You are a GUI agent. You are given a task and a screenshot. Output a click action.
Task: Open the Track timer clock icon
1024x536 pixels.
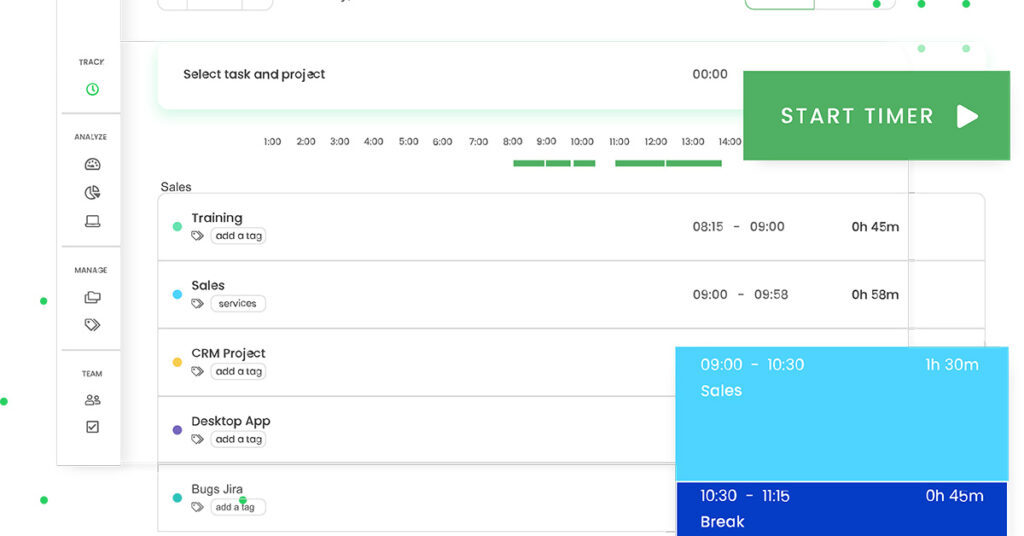[92, 89]
